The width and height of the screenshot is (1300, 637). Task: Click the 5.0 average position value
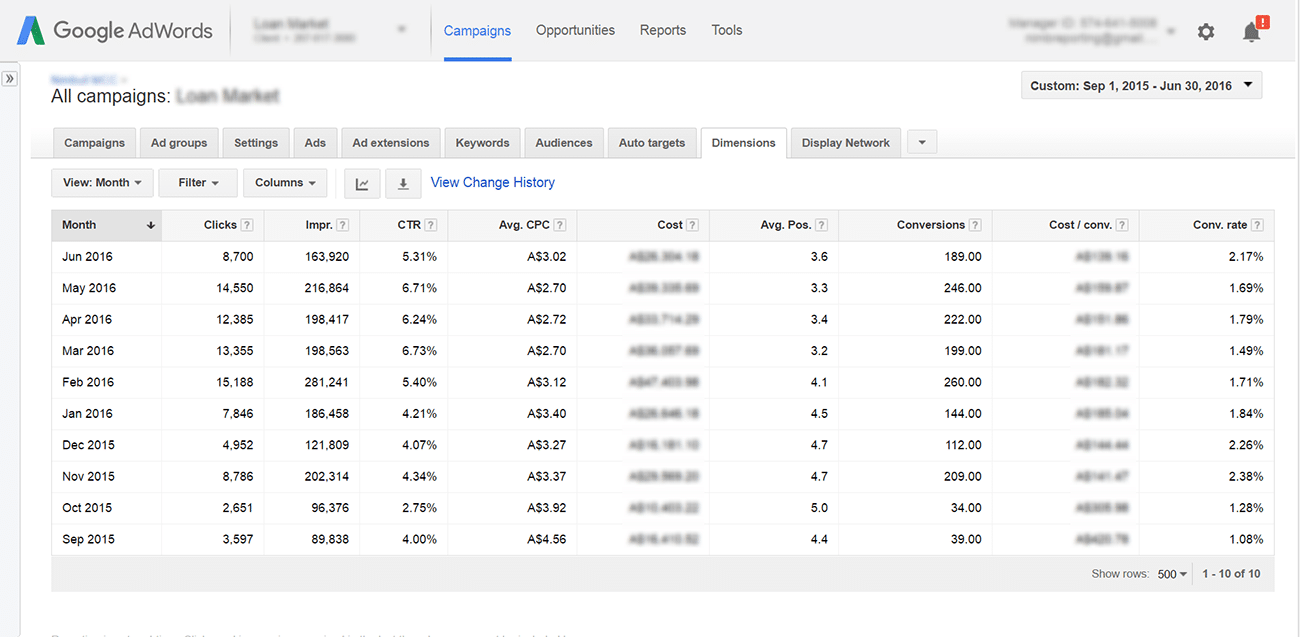(x=819, y=508)
